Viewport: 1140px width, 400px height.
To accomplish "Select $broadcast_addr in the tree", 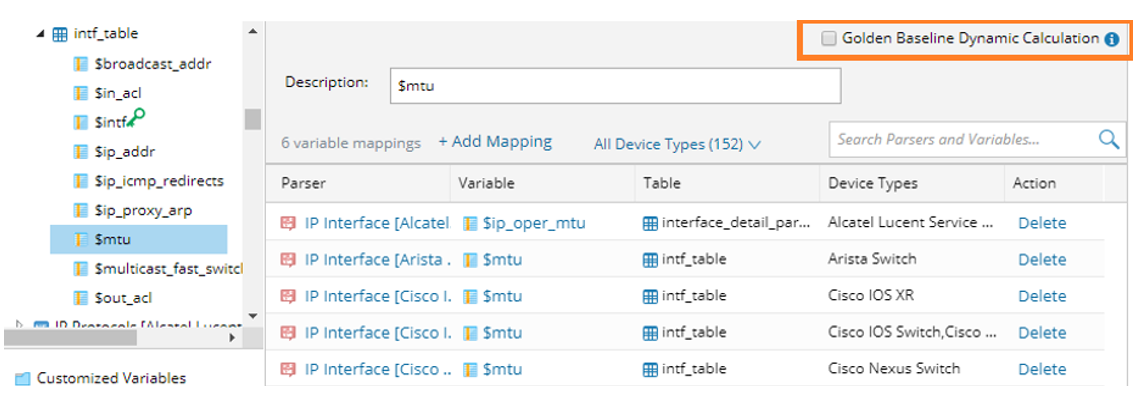I will click(x=152, y=64).
